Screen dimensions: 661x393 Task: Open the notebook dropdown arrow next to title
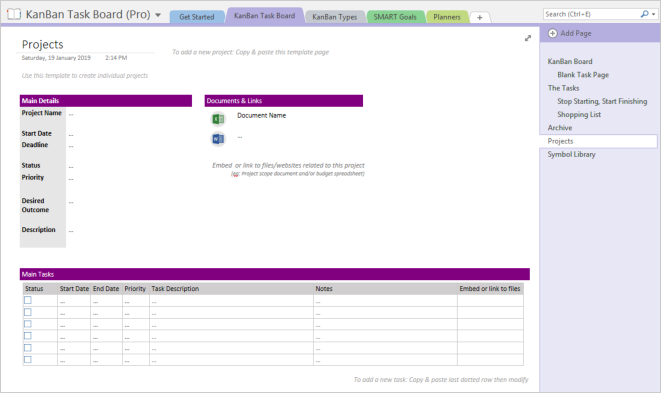[x=158, y=15]
